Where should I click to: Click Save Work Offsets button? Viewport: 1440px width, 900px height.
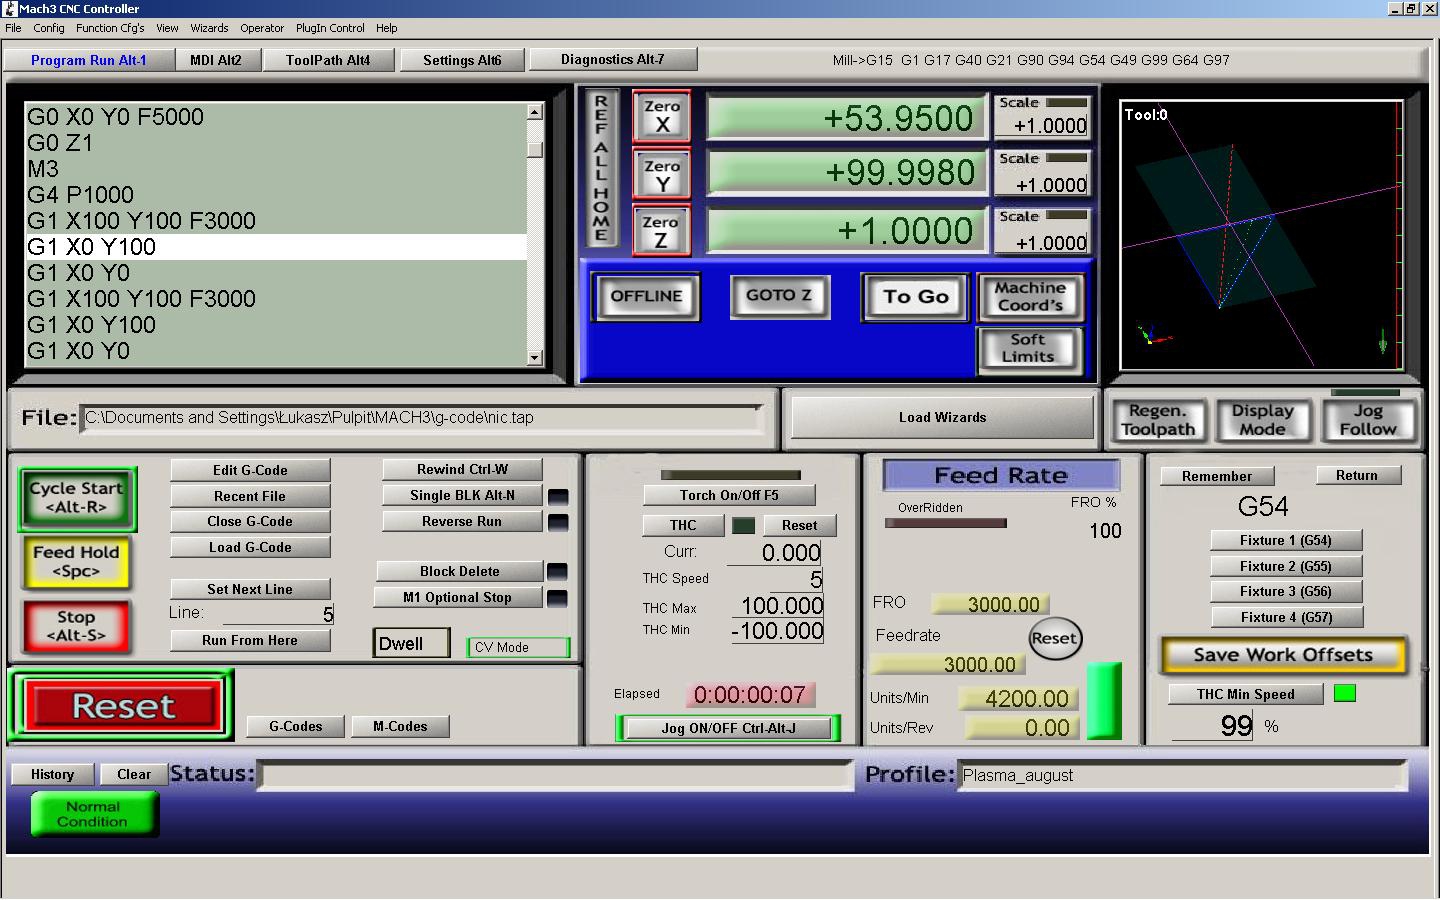1283,655
